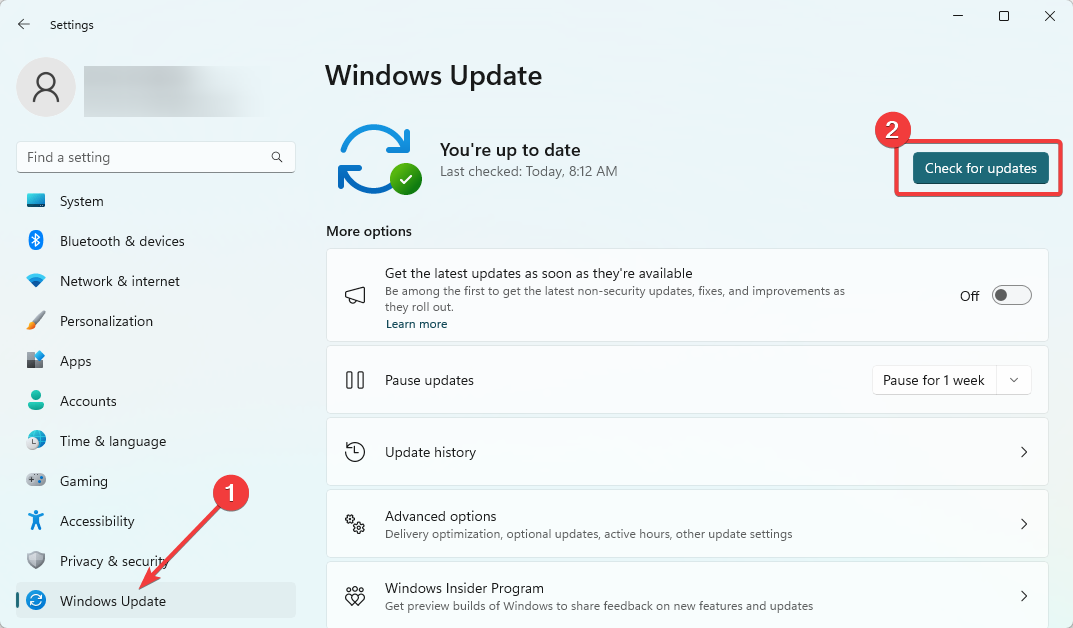Click the 'Last checked: Today, 8:12 AM' text
The image size is (1073, 628).
click(528, 172)
